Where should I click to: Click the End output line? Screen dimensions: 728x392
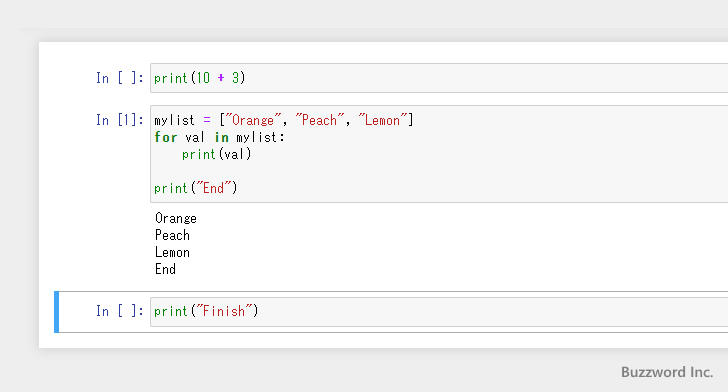[x=165, y=269]
